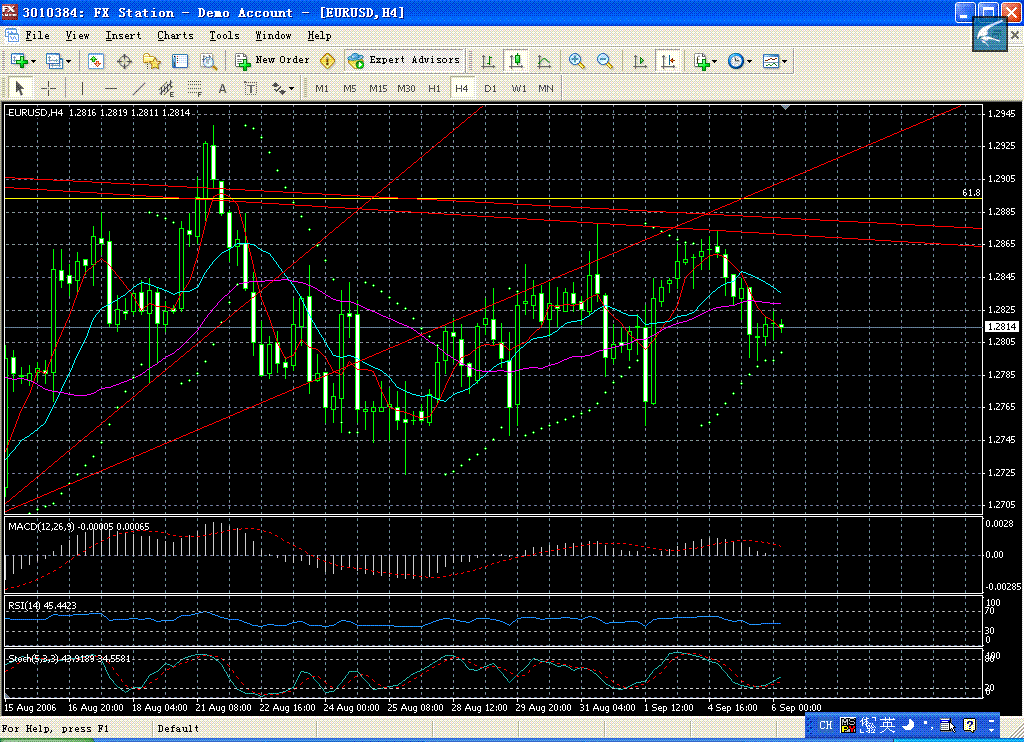Viewport: 1024px width, 742px height.
Task: Select the Crosshair tool
Action: pyautogui.click(x=48, y=88)
